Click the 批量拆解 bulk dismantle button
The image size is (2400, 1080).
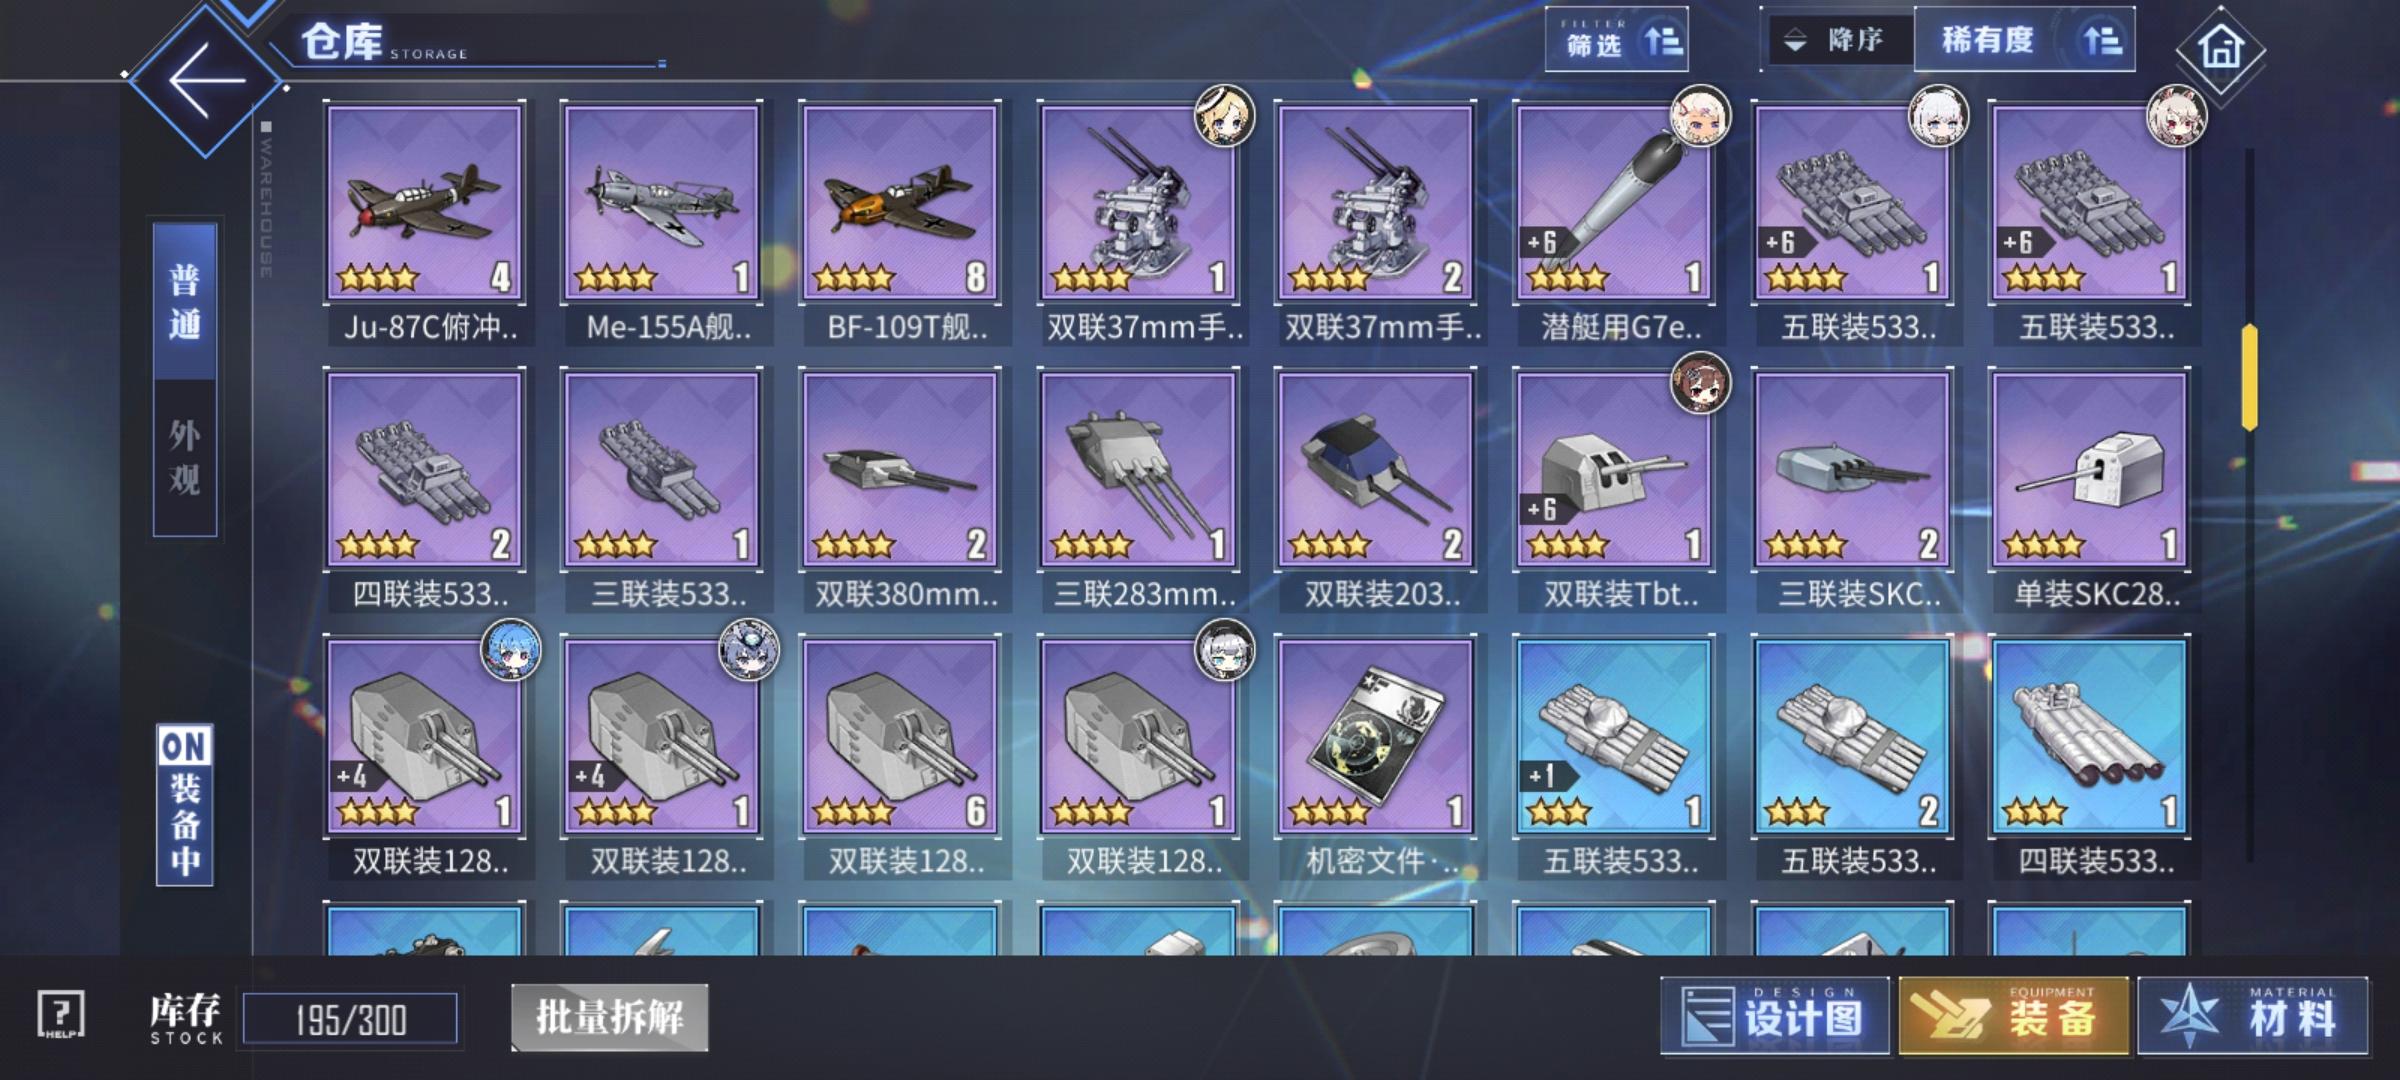click(x=610, y=1017)
